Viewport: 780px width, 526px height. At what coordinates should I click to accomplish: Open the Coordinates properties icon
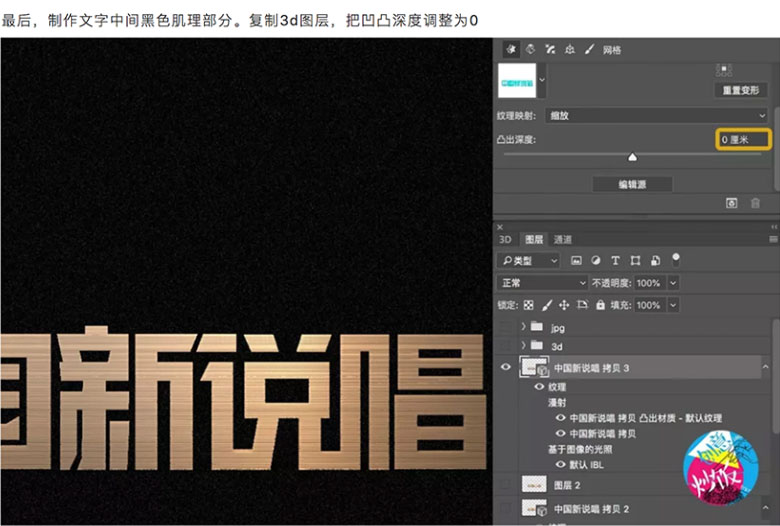tap(570, 49)
